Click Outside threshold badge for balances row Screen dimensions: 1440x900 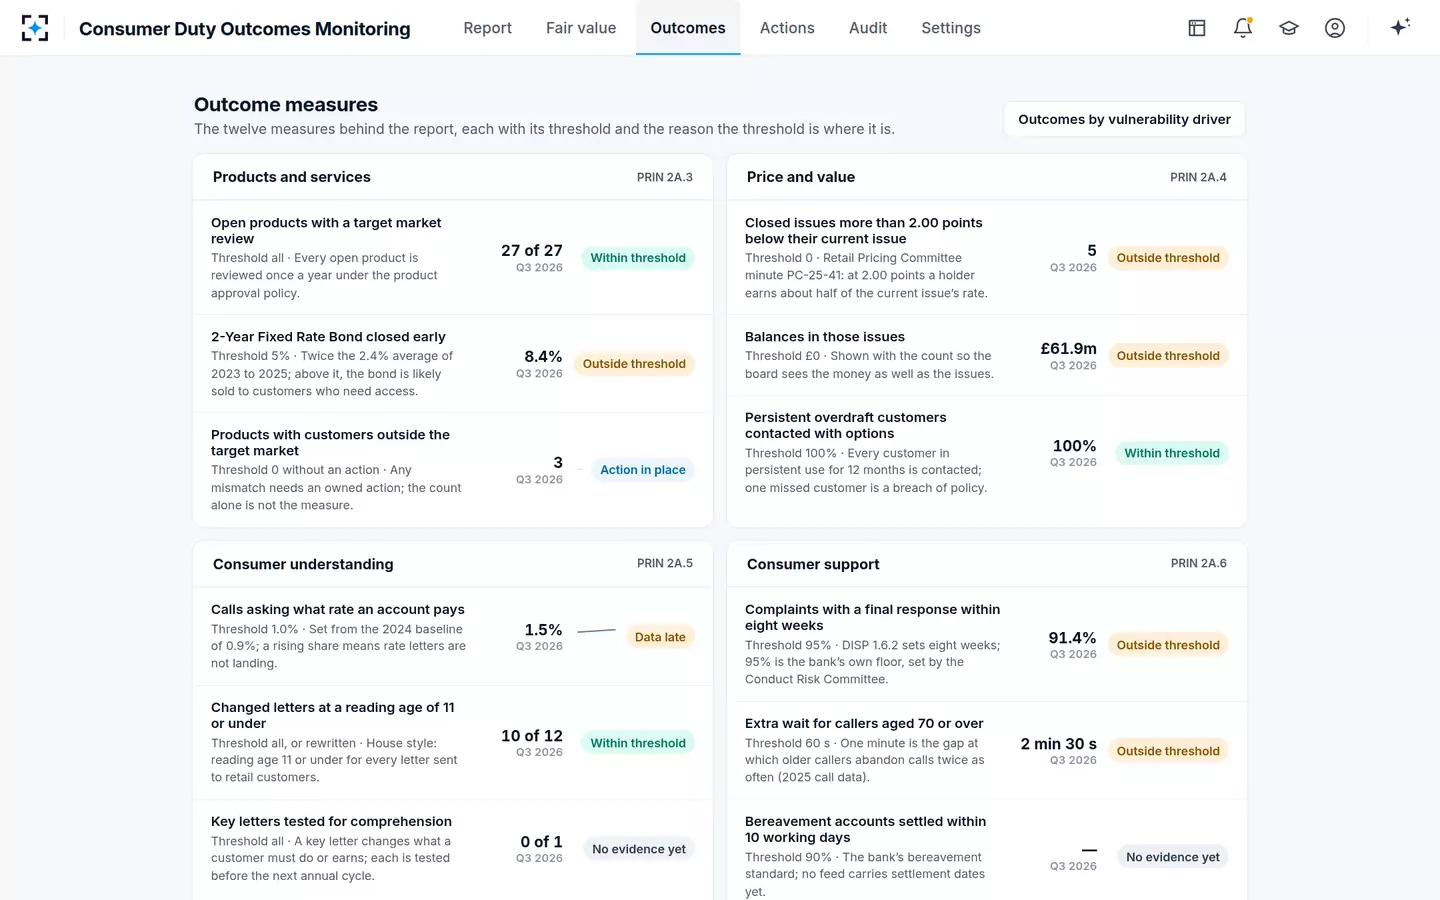[x=1168, y=356]
